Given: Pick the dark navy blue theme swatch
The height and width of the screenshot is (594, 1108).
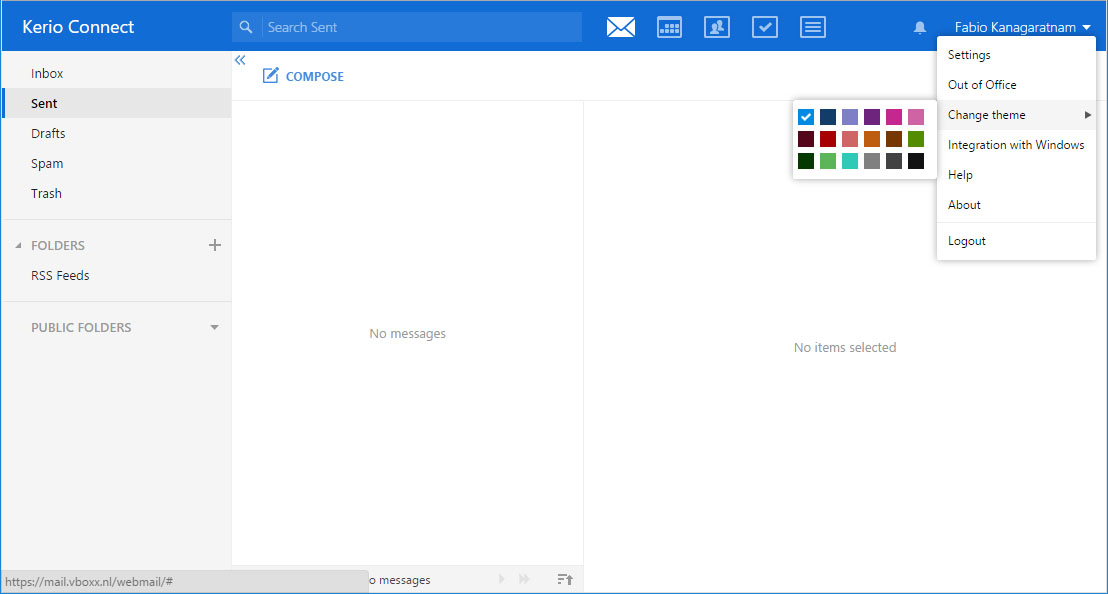Looking at the screenshot, I should pos(827,117).
